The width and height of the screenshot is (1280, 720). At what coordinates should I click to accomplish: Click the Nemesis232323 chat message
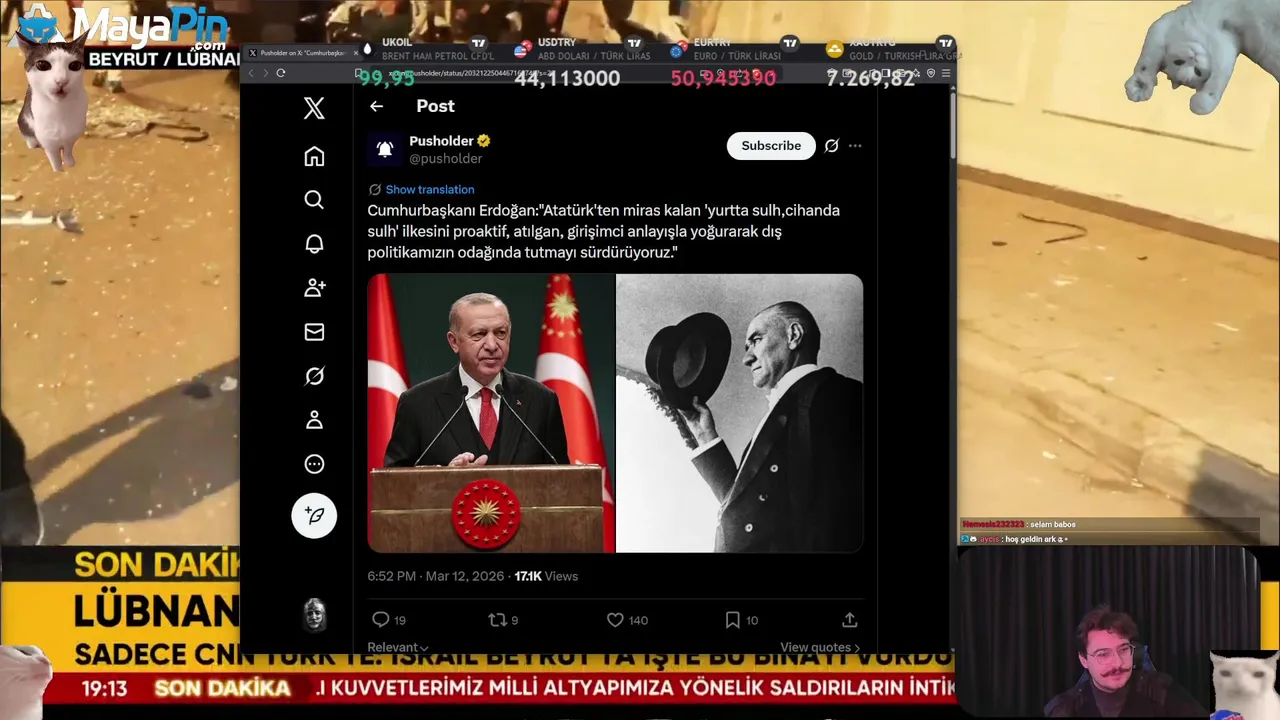(1019, 524)
